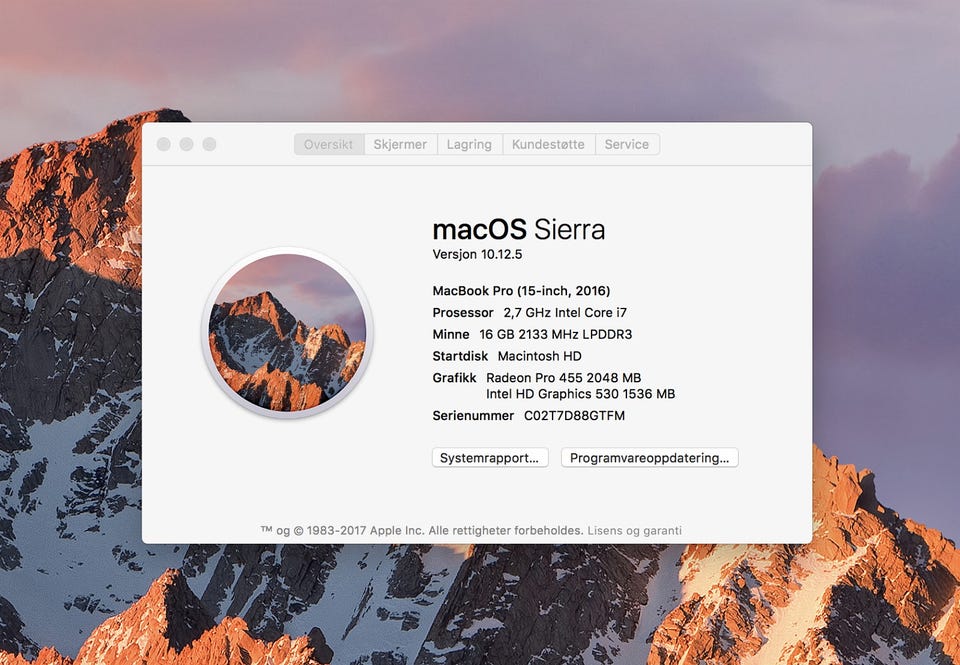Close the About This Mac window
The width and height of the screenshot is (960, 665).
[163, 145]
